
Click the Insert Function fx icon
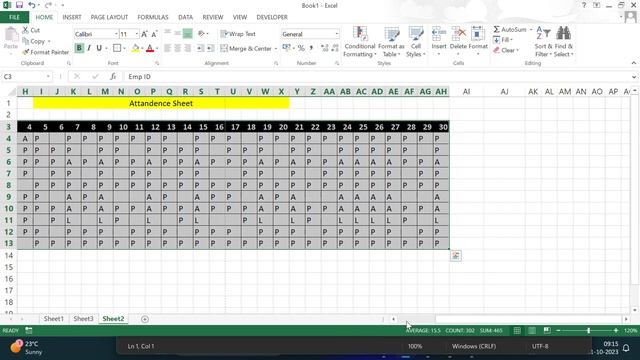pyautogui.click(x=113, y=77)
